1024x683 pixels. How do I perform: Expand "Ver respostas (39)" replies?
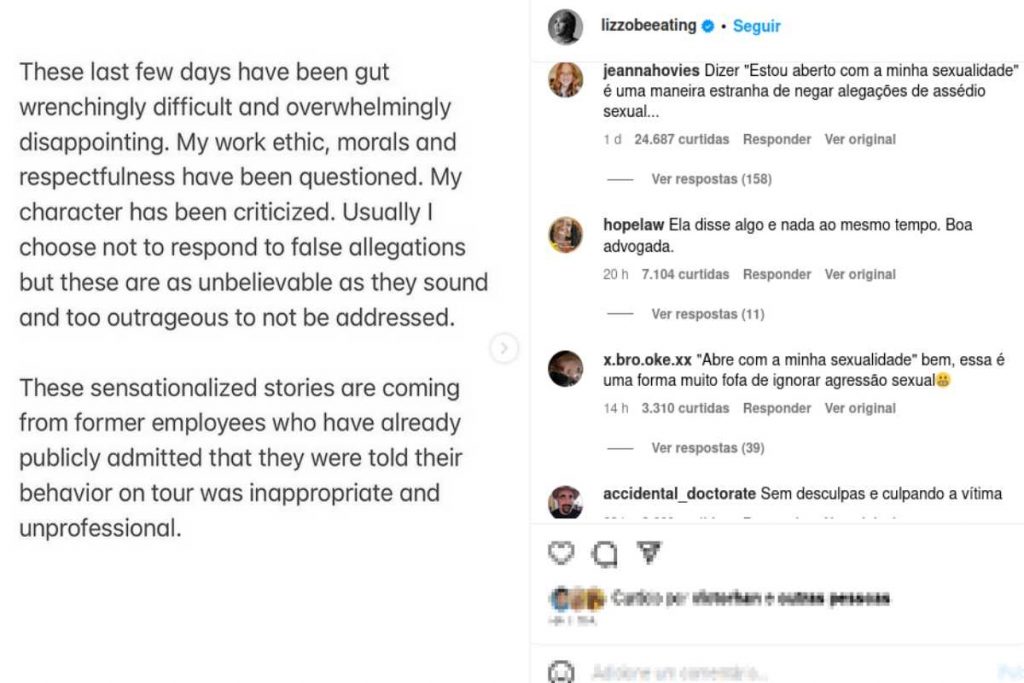(707, 448)
